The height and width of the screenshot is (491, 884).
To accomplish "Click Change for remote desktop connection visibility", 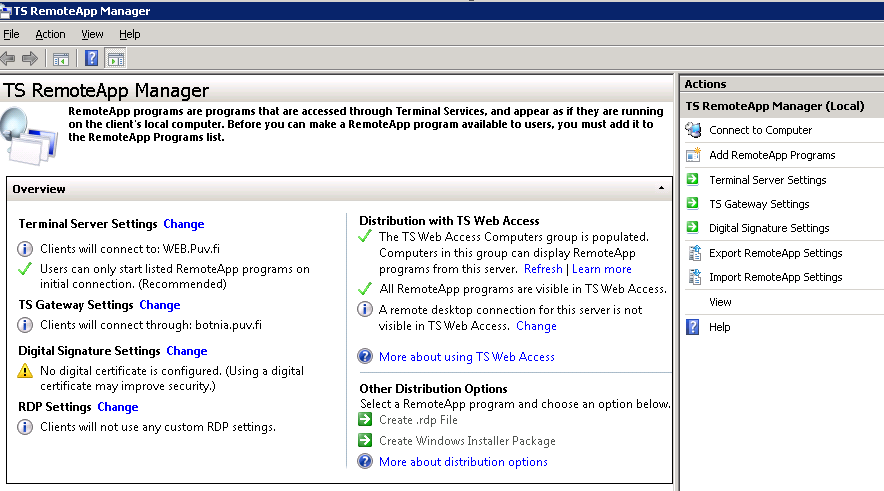I will point(536,326).
